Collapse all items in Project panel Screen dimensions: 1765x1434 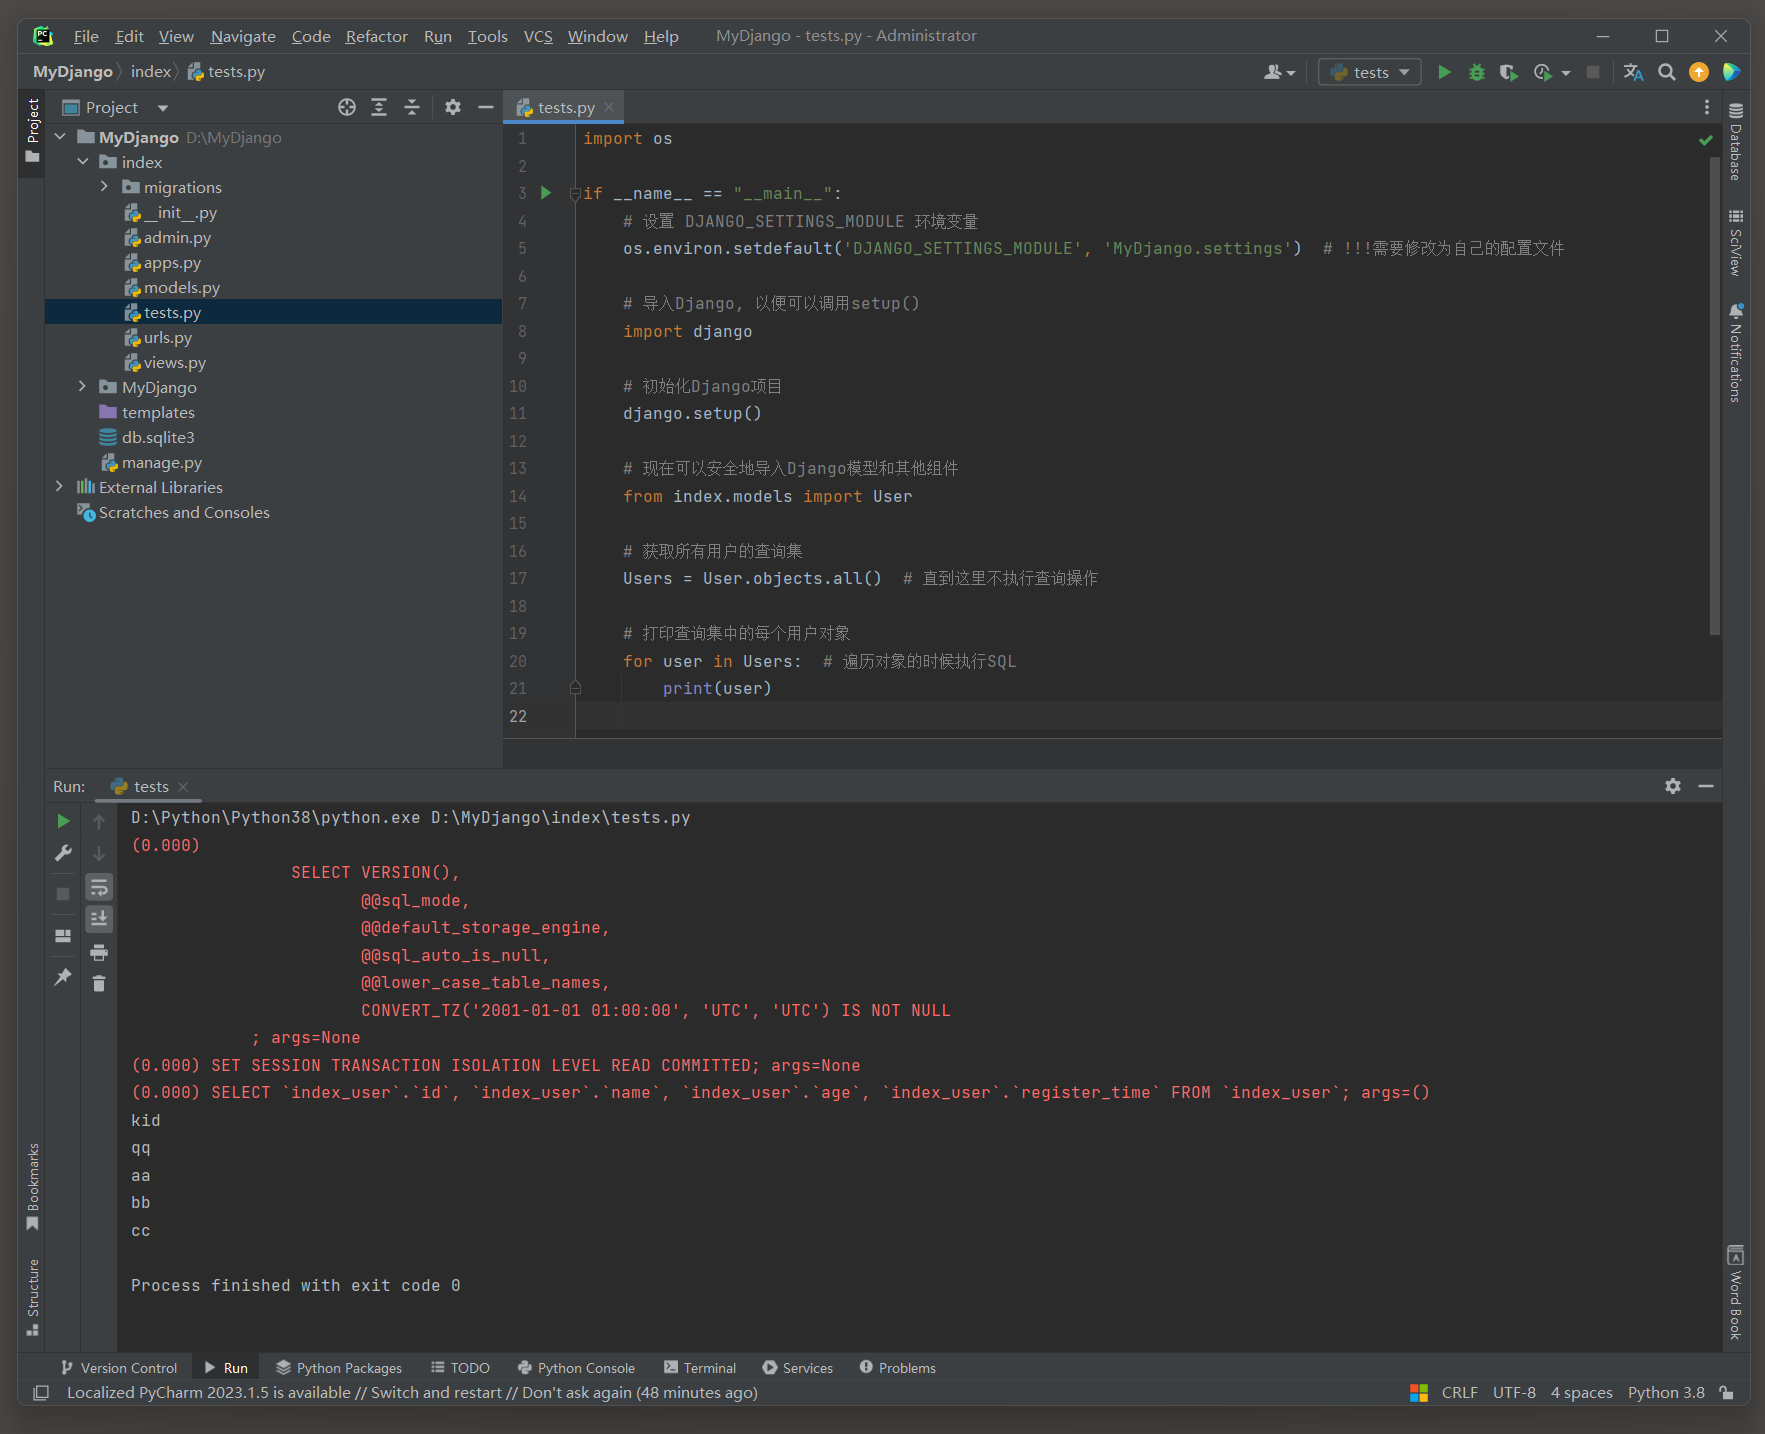point(411,107)
